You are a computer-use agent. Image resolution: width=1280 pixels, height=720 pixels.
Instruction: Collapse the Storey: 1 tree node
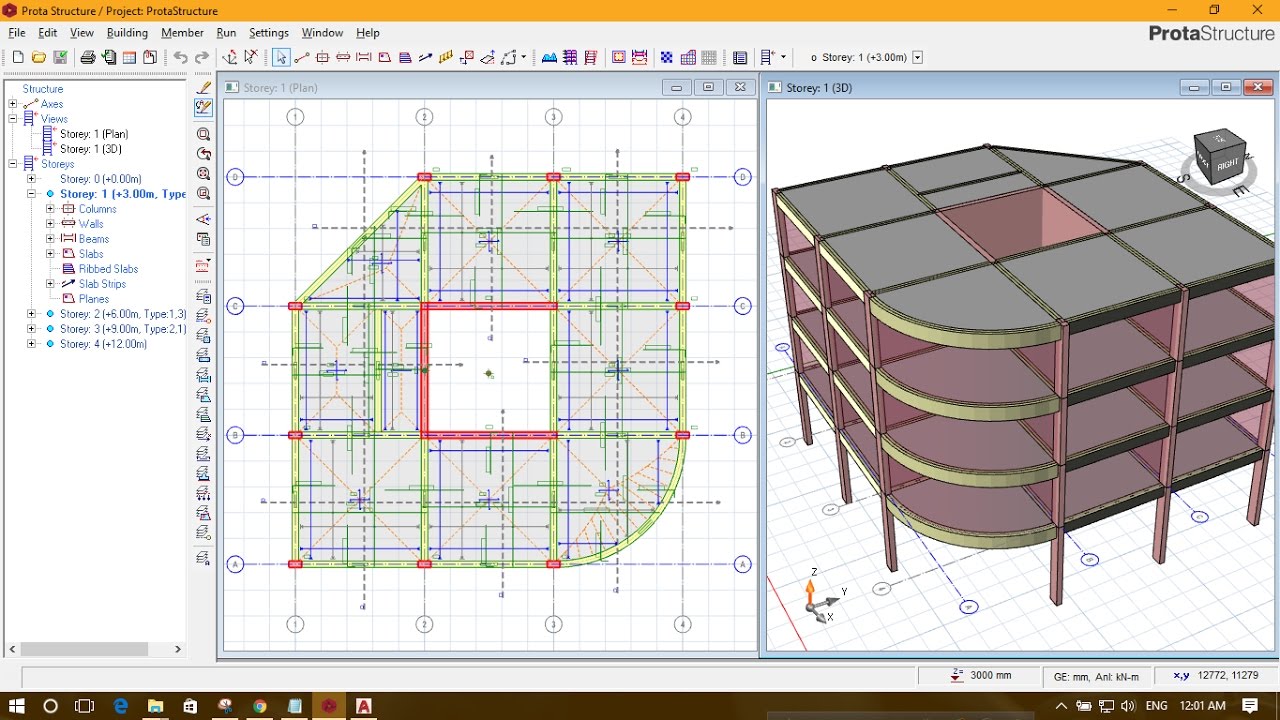(x=29, y=193)
